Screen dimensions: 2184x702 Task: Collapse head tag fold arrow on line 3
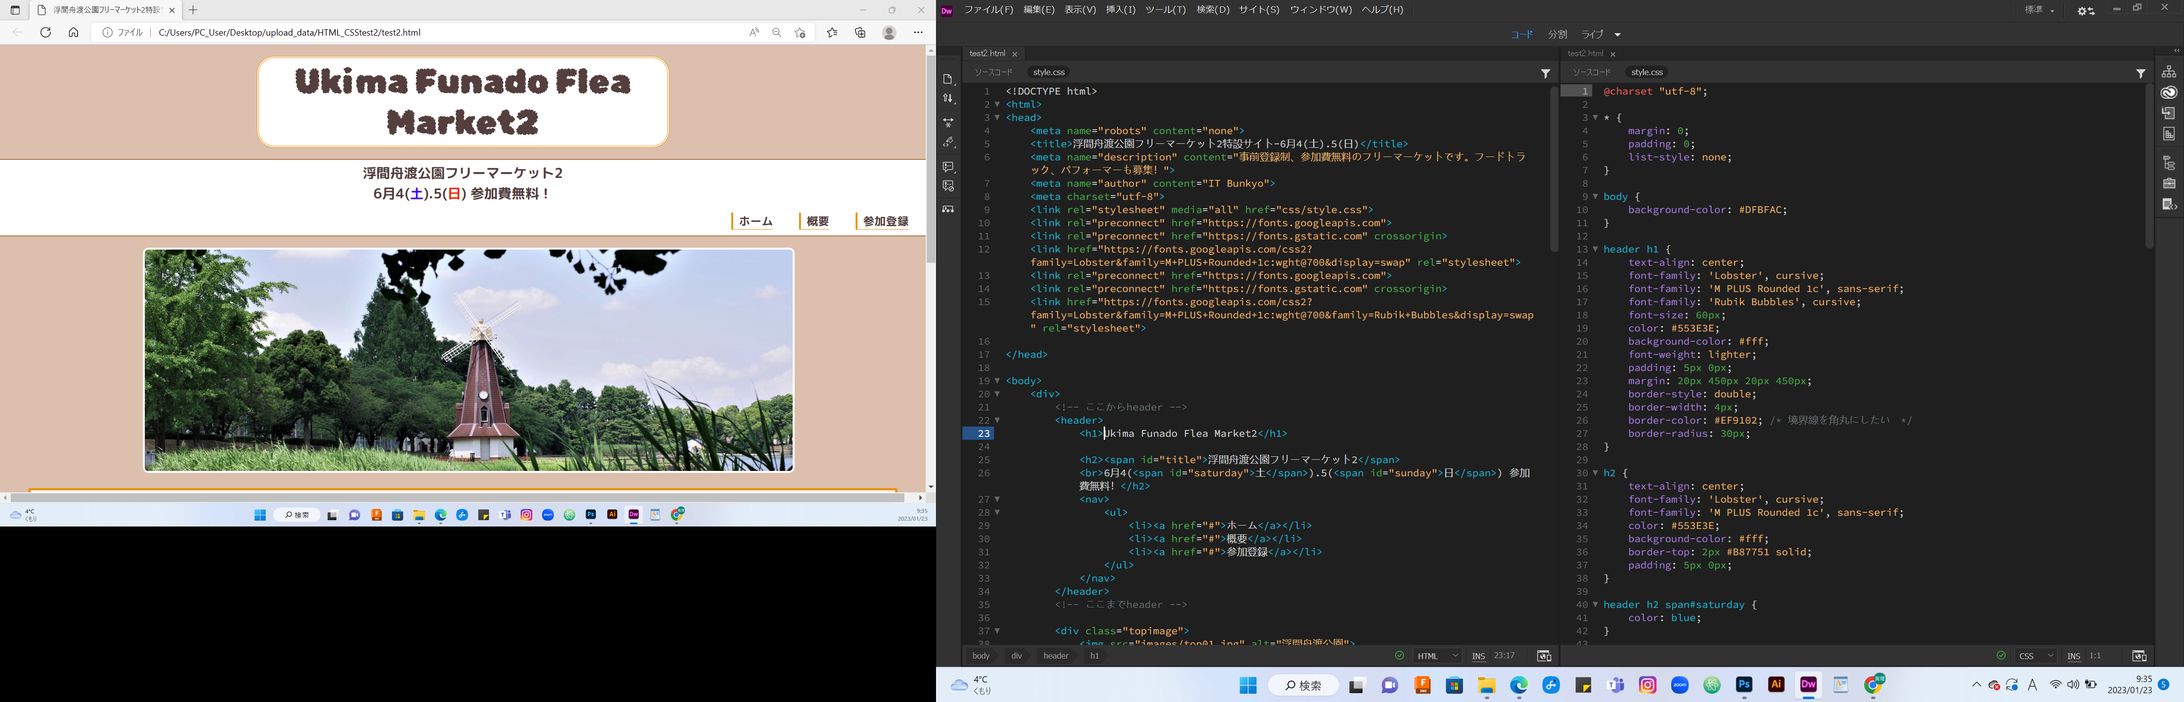pos(997,118)
